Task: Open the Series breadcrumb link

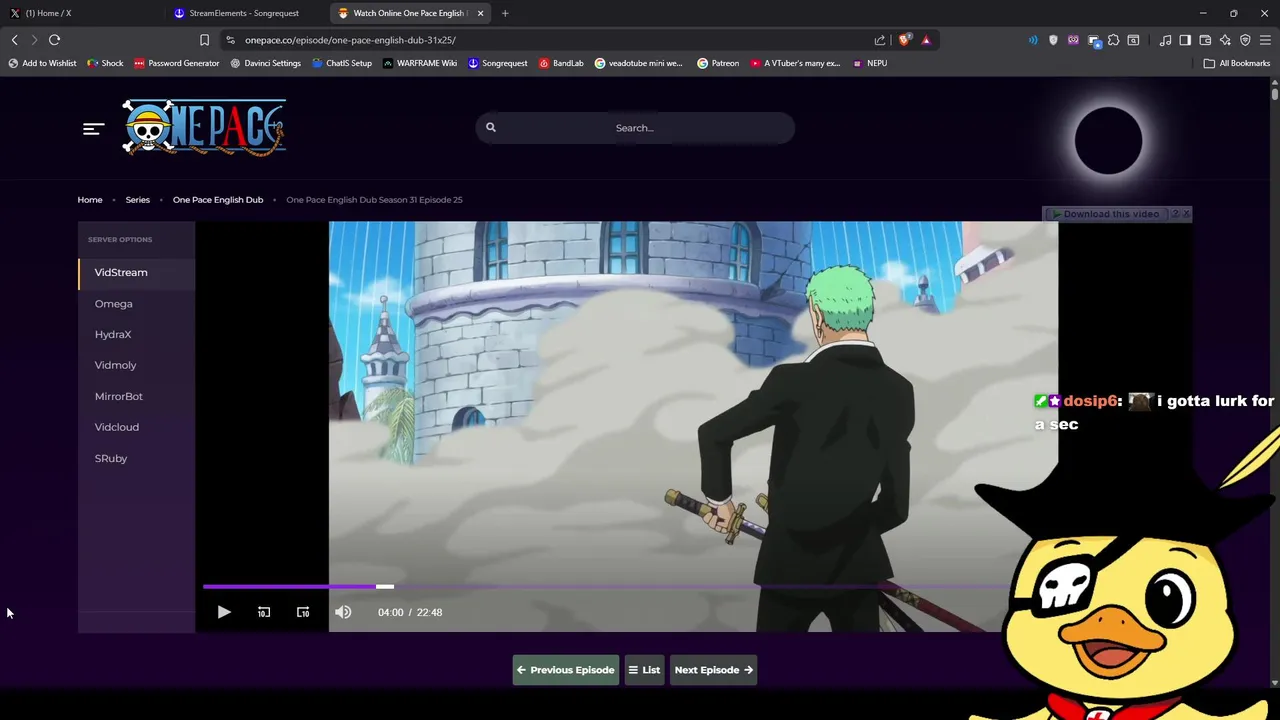Action: (137, 199)
